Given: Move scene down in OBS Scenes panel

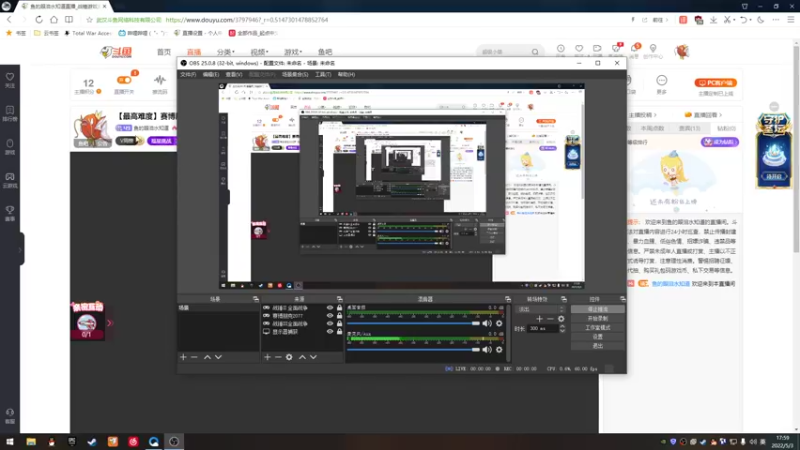Looking at the screenshot, I should tap(218, 357).
